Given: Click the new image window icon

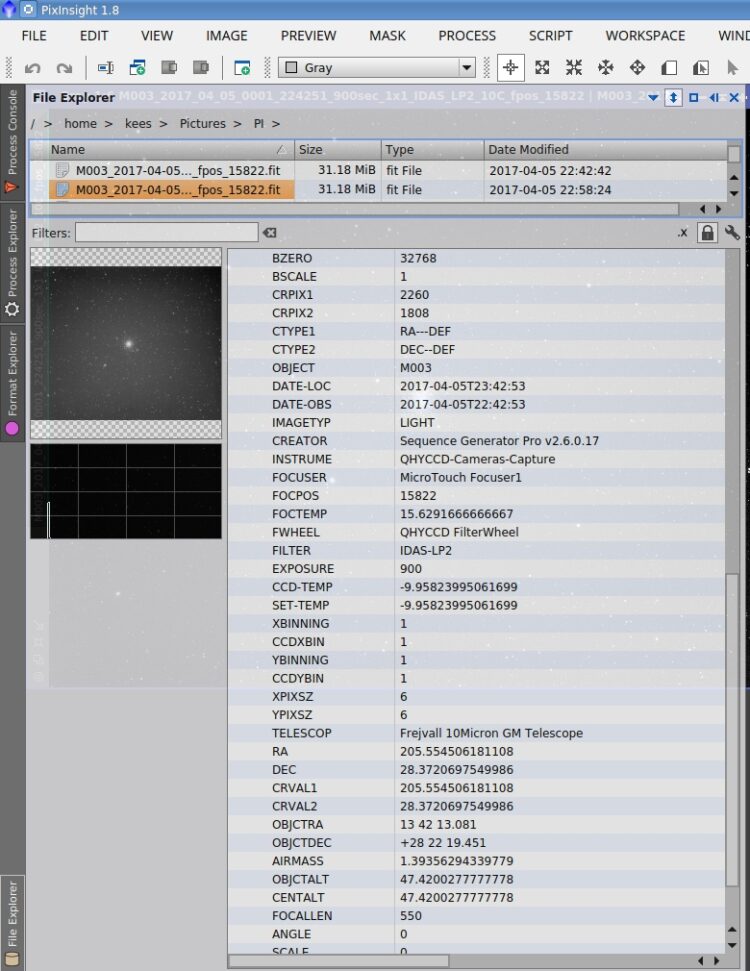Looking at the screenshot, I should click(137, 67).
